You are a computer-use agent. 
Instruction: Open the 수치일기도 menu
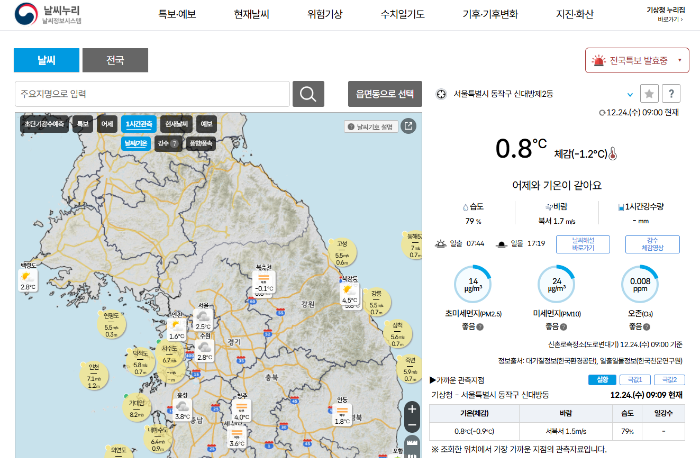coord(402,14)
